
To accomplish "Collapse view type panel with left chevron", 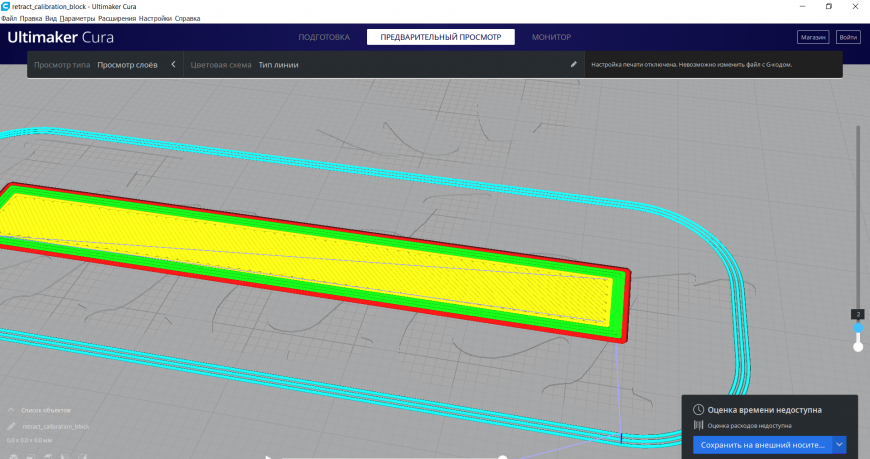I will click(173, 64).
